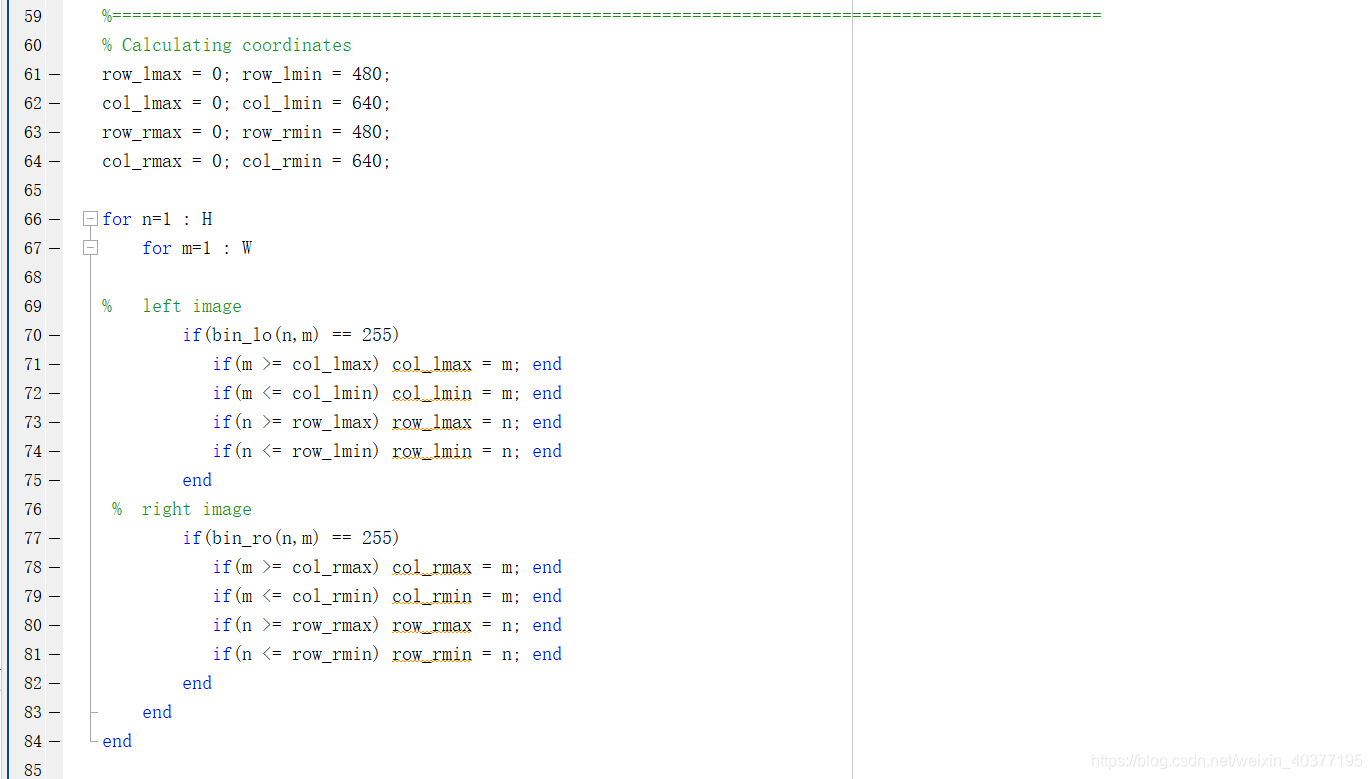Click the breakpoint dash beside line 64

tap(54, 161)
